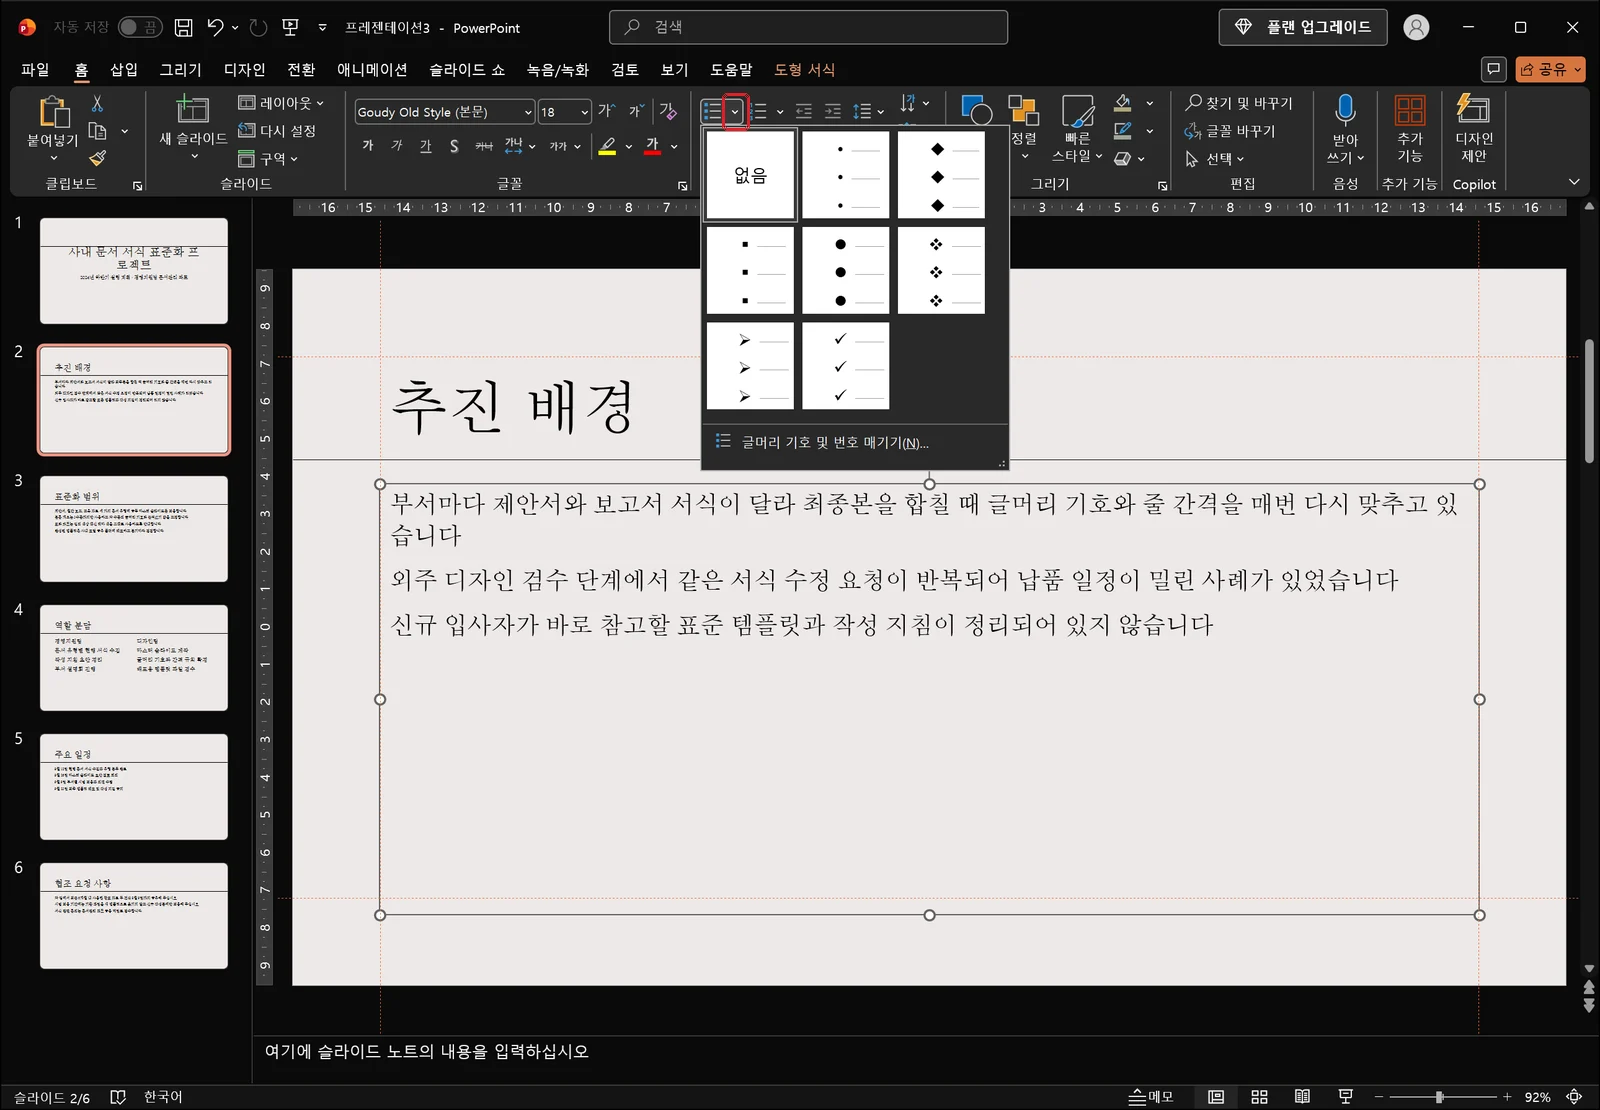The height and width of the screenshot is (1110, 1600).
Task: Open Add-ins (추가 기능) icon
Action: 1410,110
